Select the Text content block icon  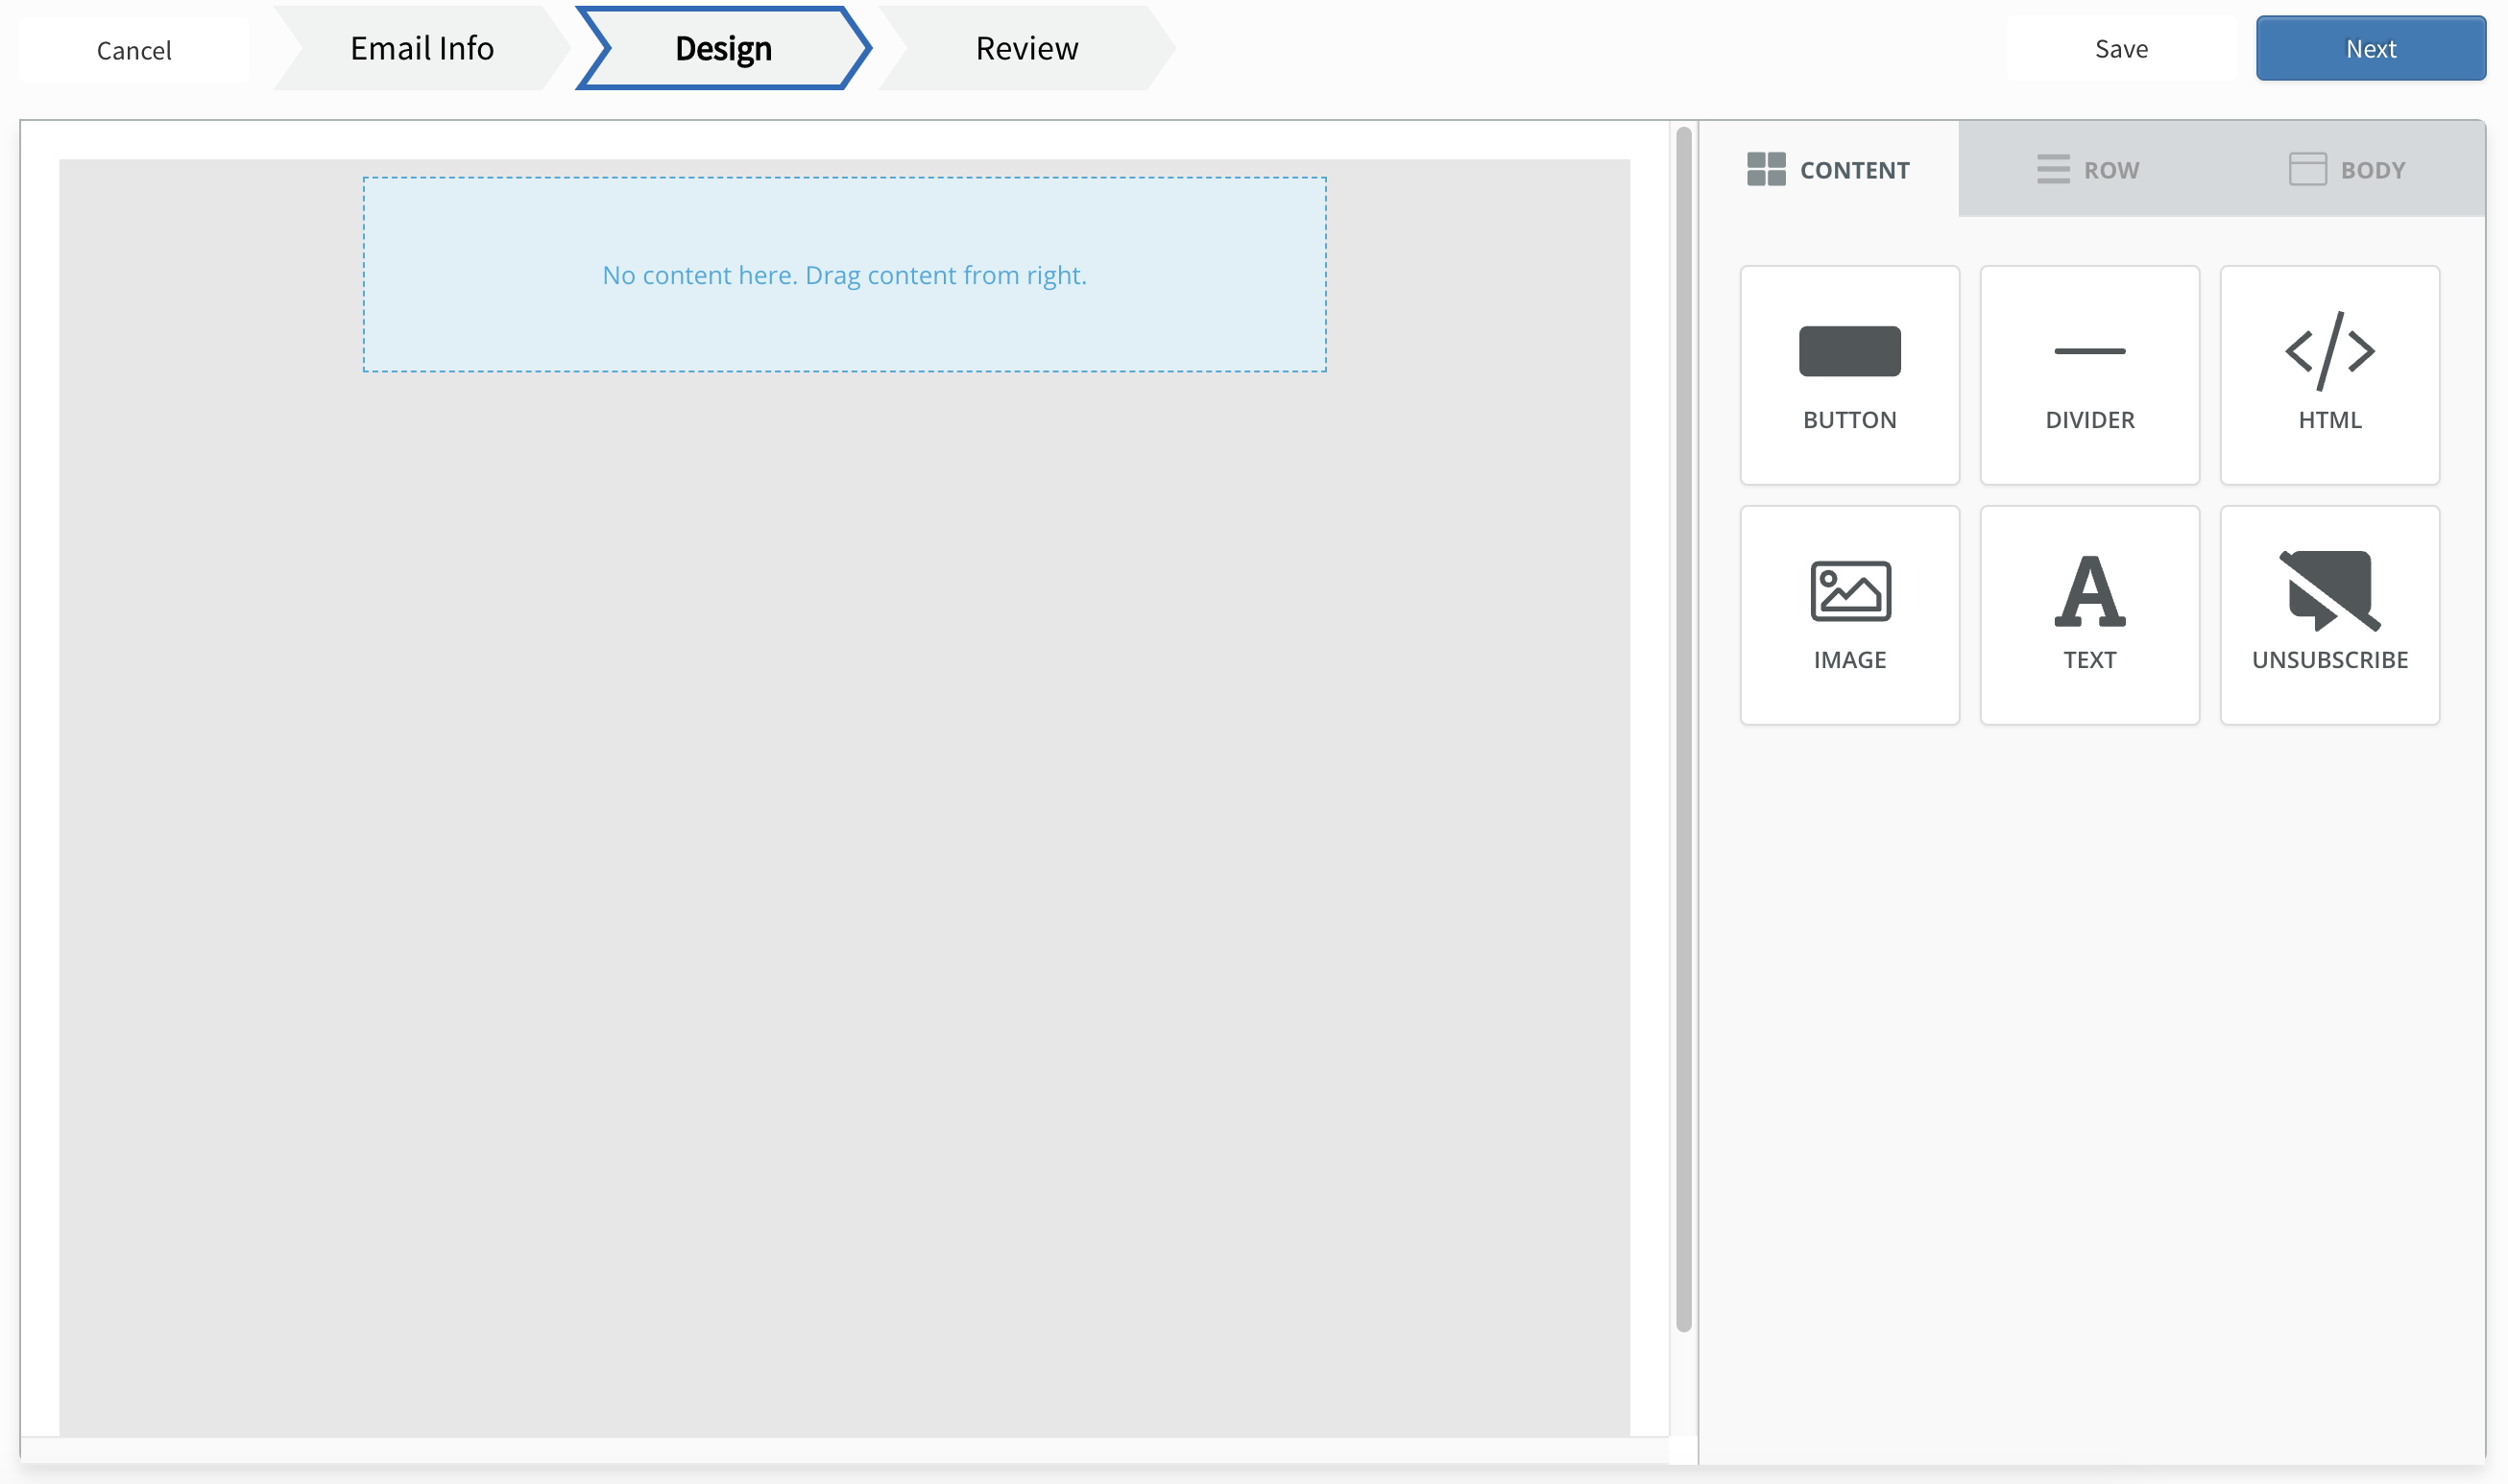2089,592
